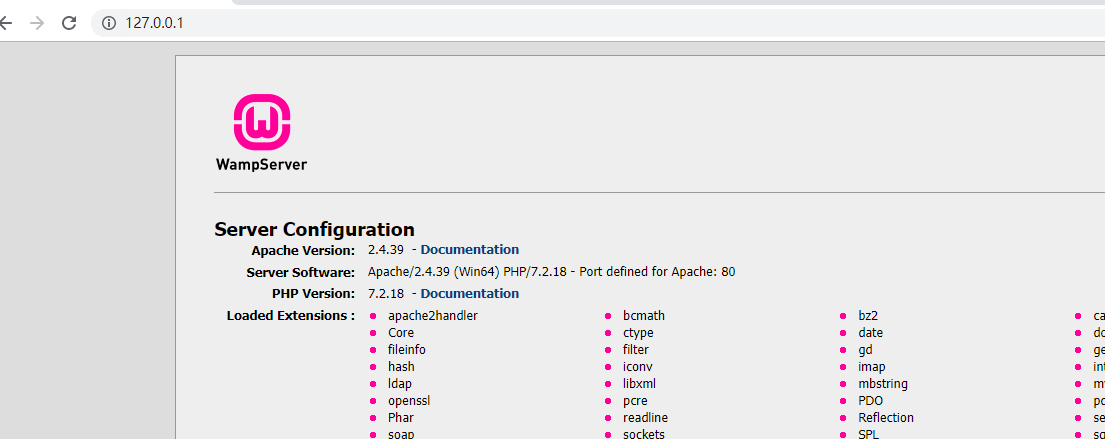Open PHP Version Documentation link

click(x=469, y=293)
